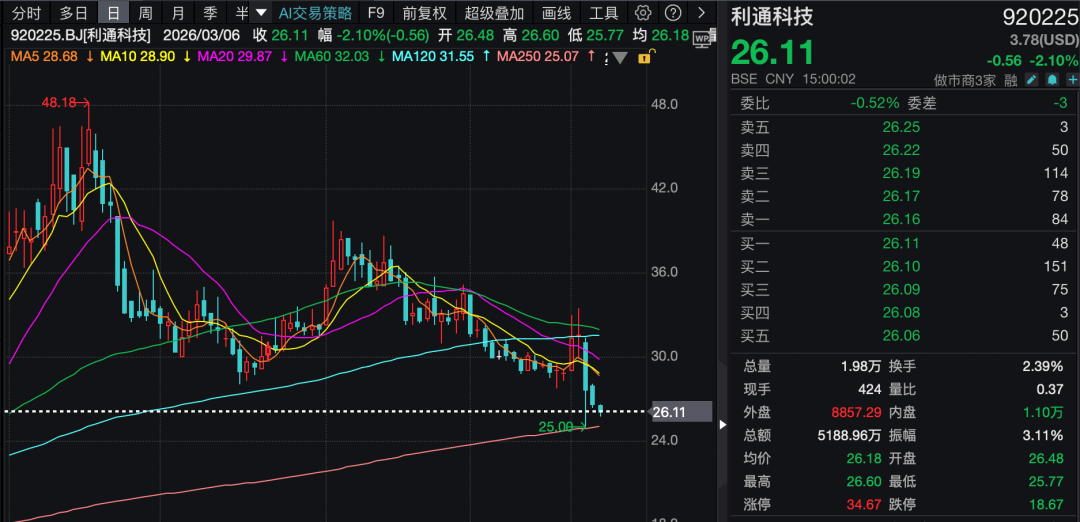This screenshot has height=522, width=1080.
Task: Click the help question mark icon
Action: pos(673,13)
